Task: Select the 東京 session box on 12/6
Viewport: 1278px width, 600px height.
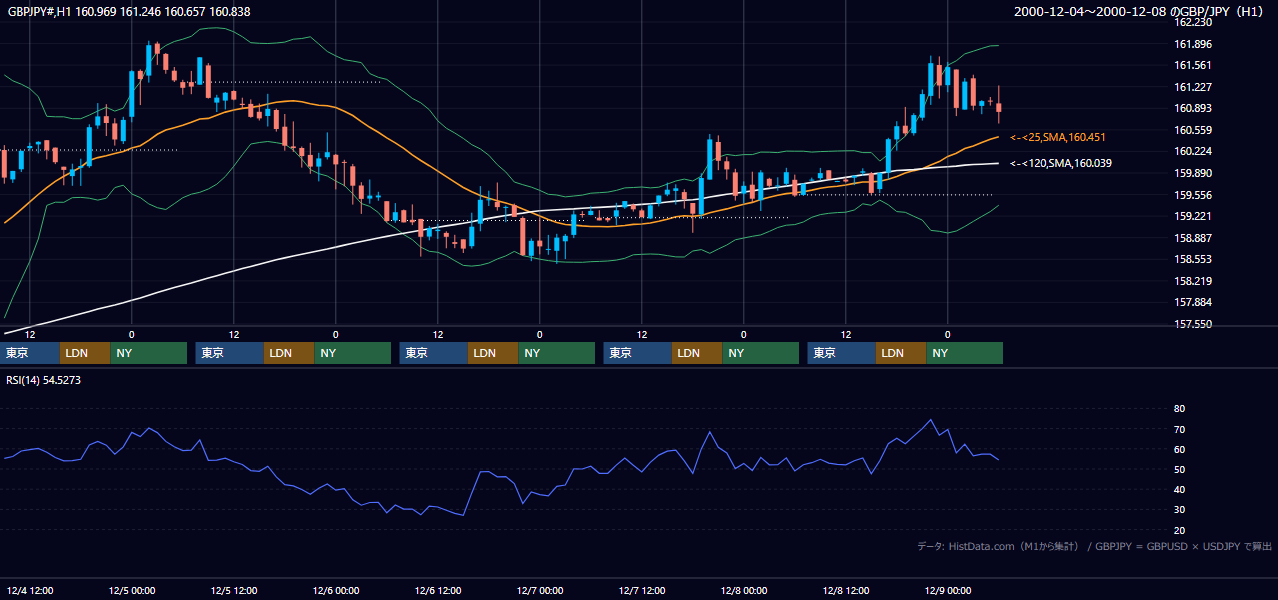Action: [x=434, y=353]
